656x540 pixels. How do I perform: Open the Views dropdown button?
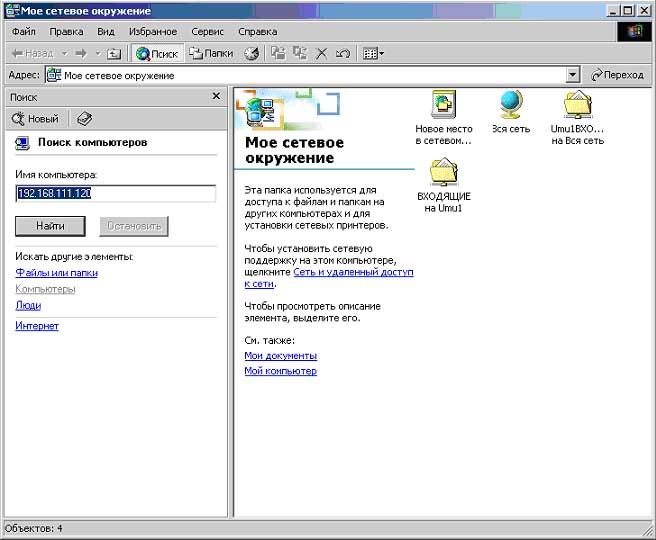(373, 54)
